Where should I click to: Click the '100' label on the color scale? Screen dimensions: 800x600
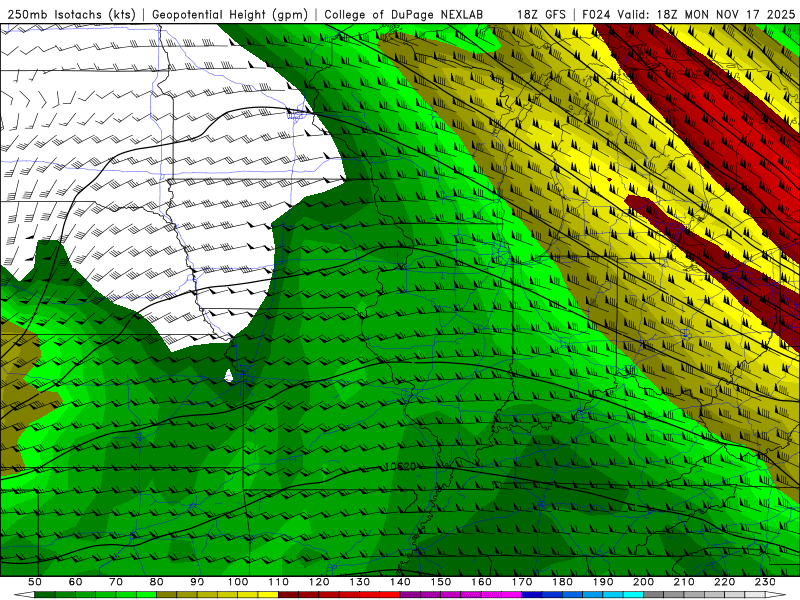point(238,582)
